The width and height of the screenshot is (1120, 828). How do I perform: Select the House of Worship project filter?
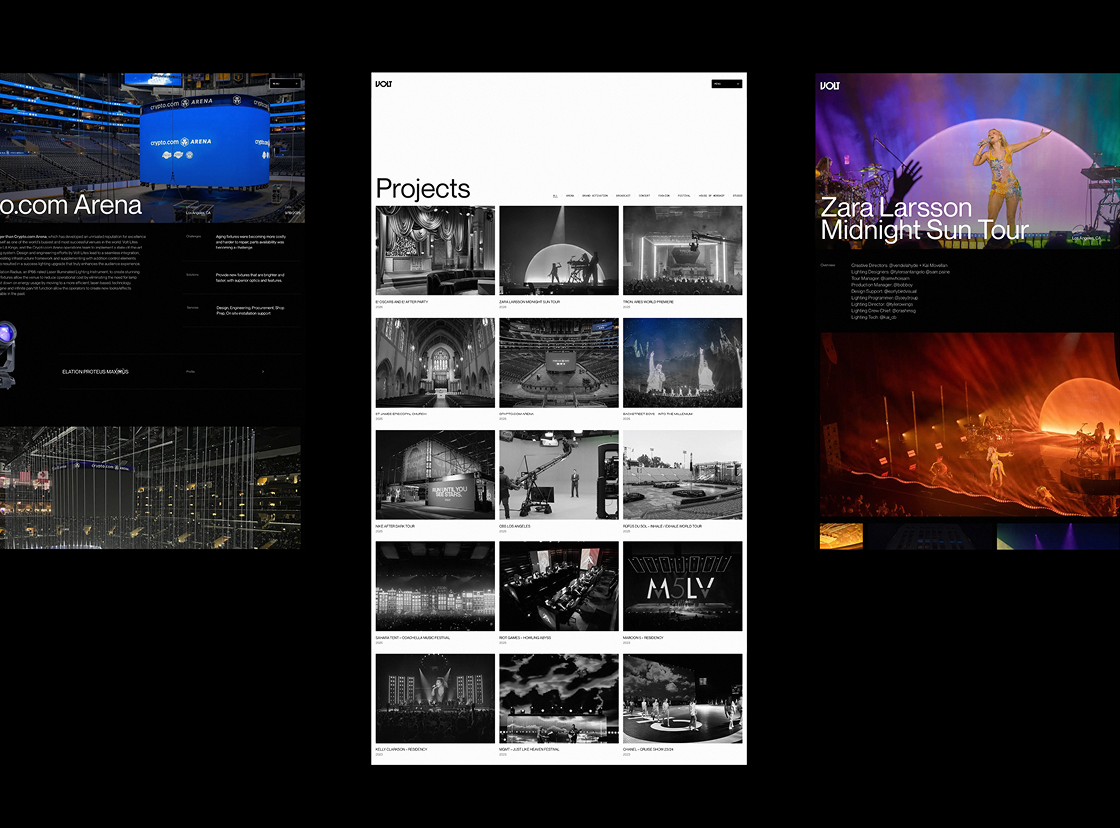click(711, 196)
